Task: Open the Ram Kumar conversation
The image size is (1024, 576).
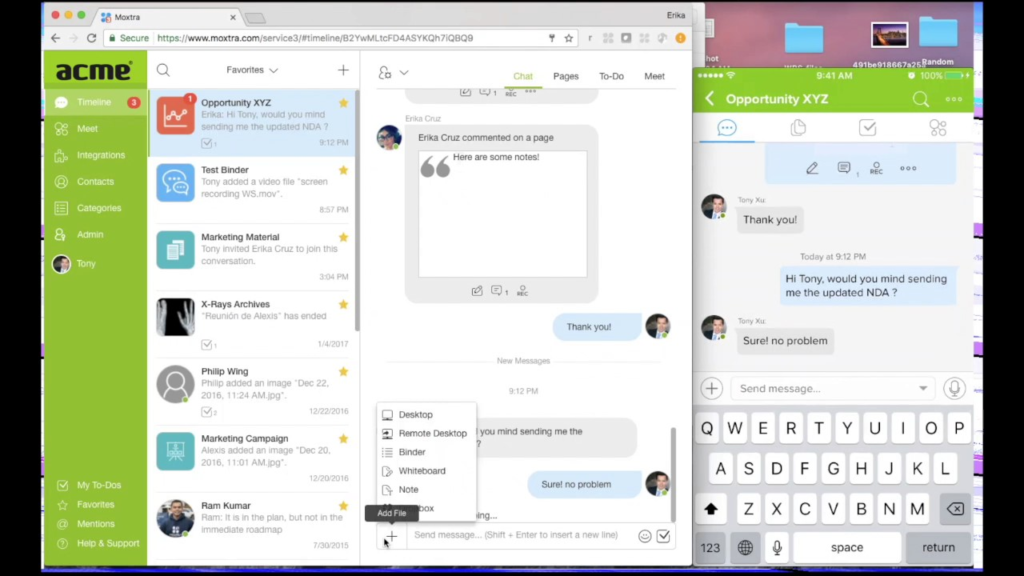Action: (252, 526)
